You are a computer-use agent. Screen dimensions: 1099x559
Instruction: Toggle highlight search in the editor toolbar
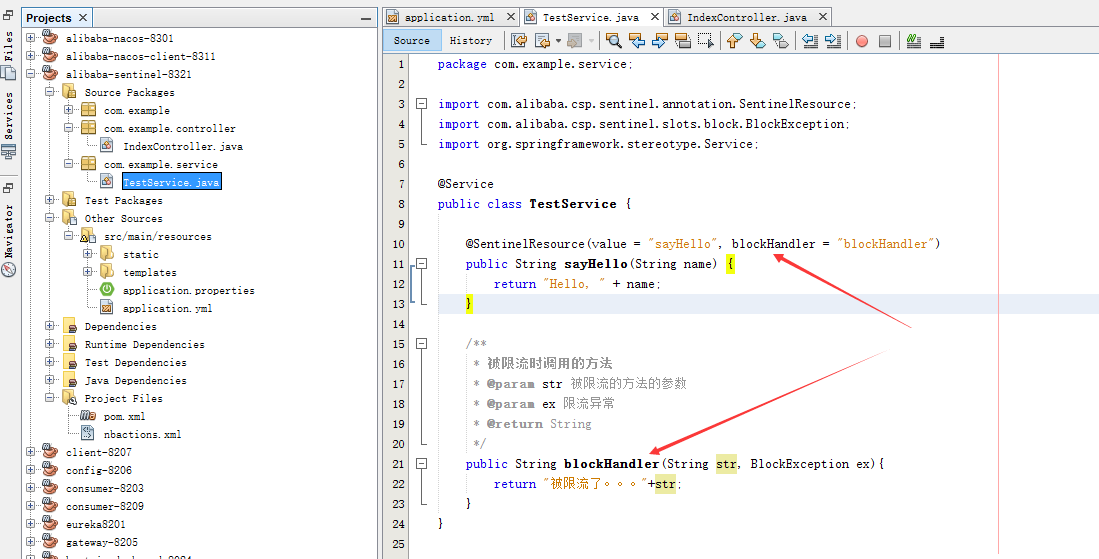pyautogui.click(x=683, y=41)
